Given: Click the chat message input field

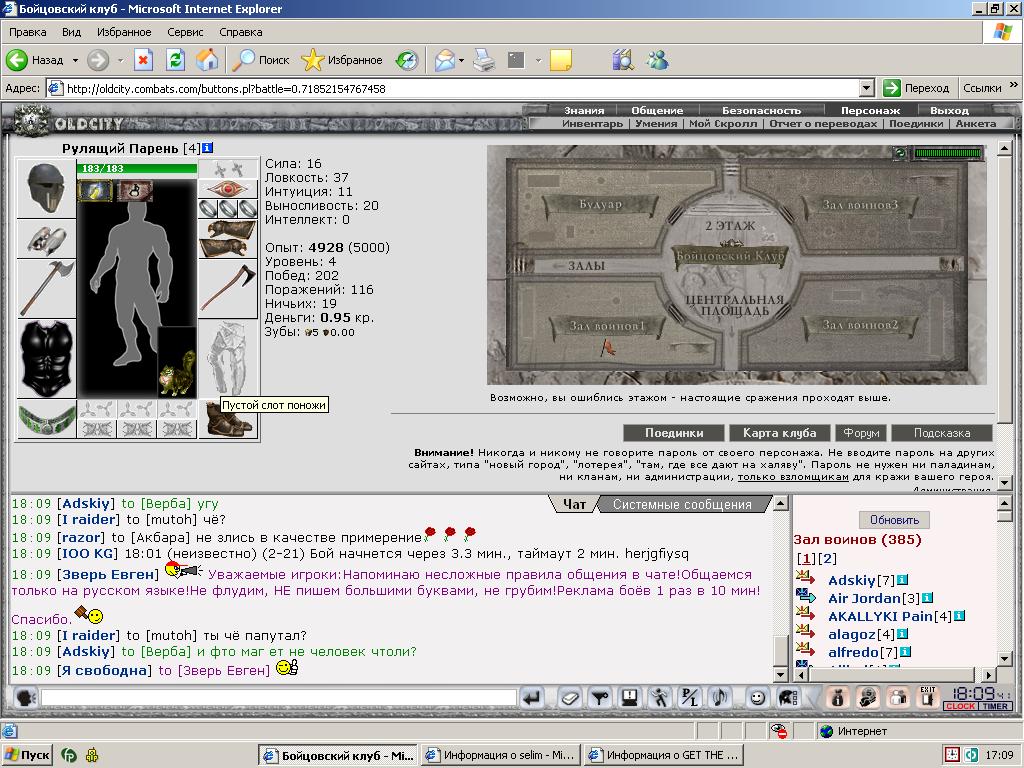Looking at the screenshot, I should [x=279, y=698].
